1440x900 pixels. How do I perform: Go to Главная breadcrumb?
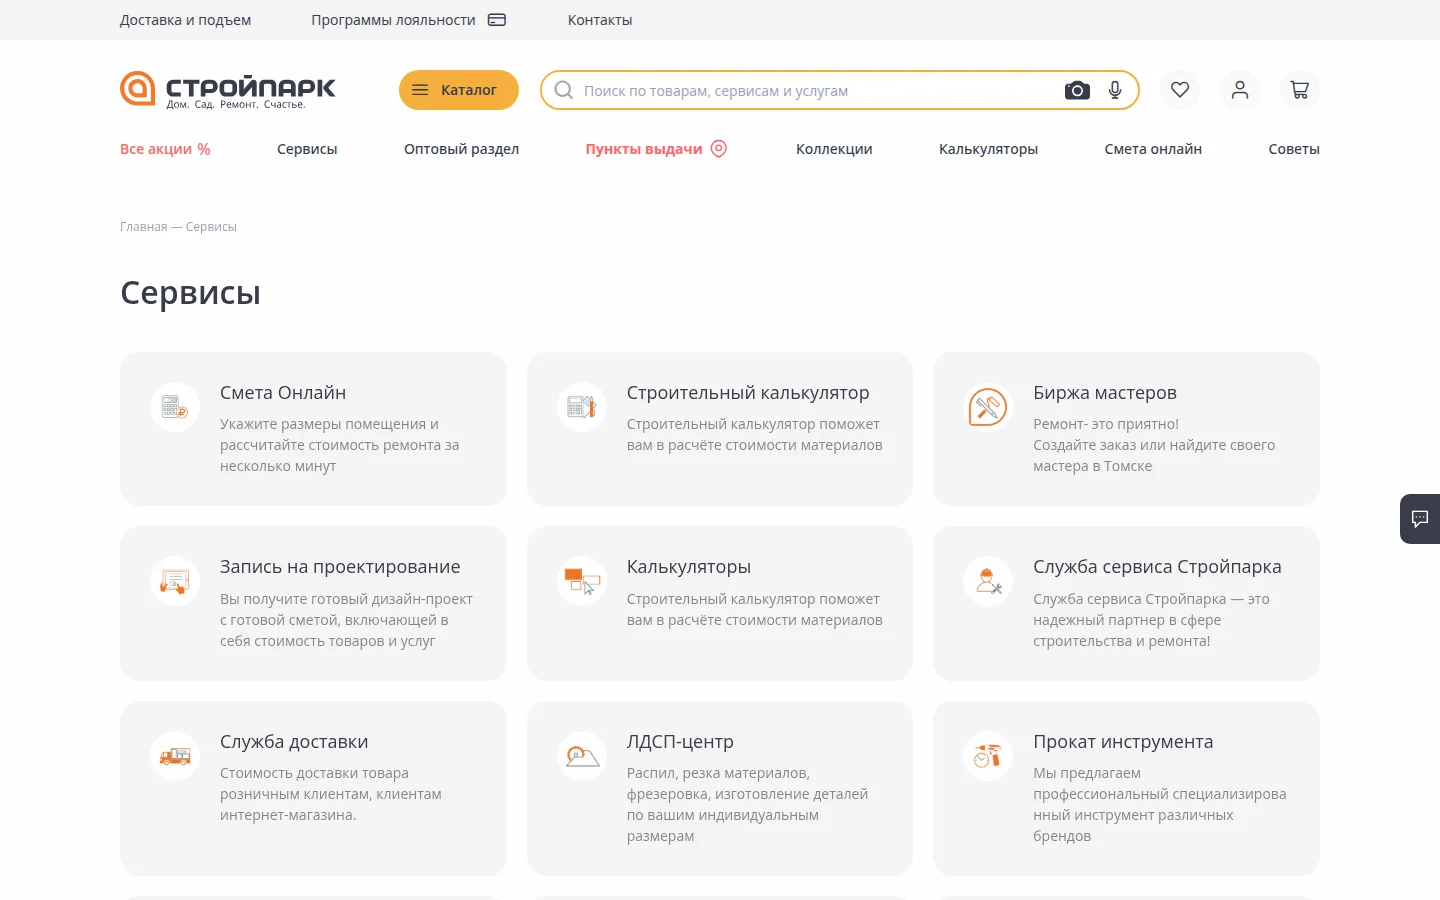pyautogui.click(x=144, y=227)
